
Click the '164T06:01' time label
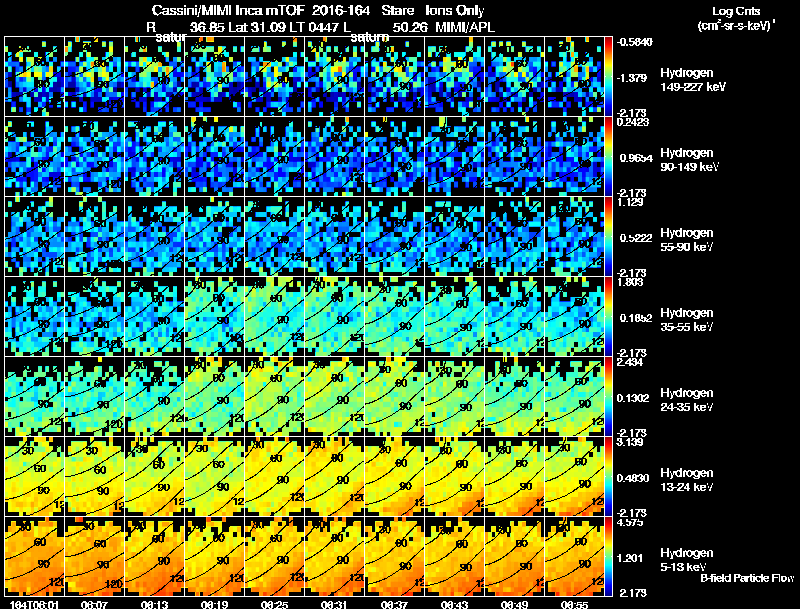[x=34, y=605]
